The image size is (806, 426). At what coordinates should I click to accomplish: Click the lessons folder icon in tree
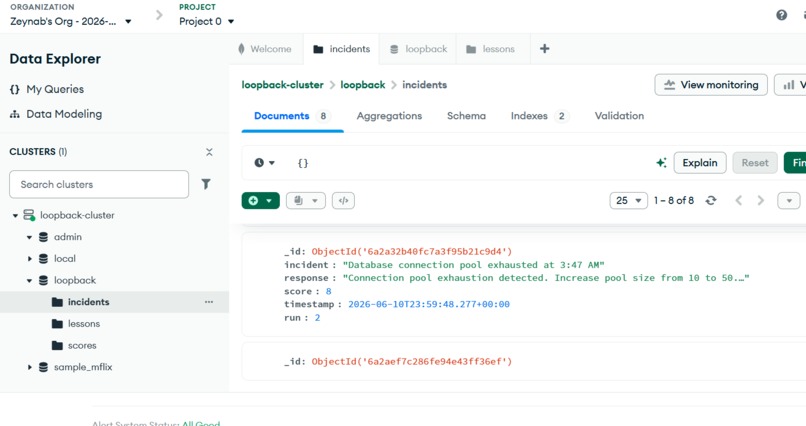tap(57, 324)
